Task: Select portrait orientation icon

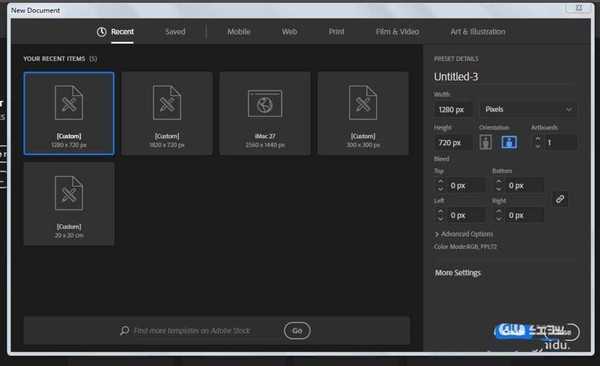Action: coord(486,142)
